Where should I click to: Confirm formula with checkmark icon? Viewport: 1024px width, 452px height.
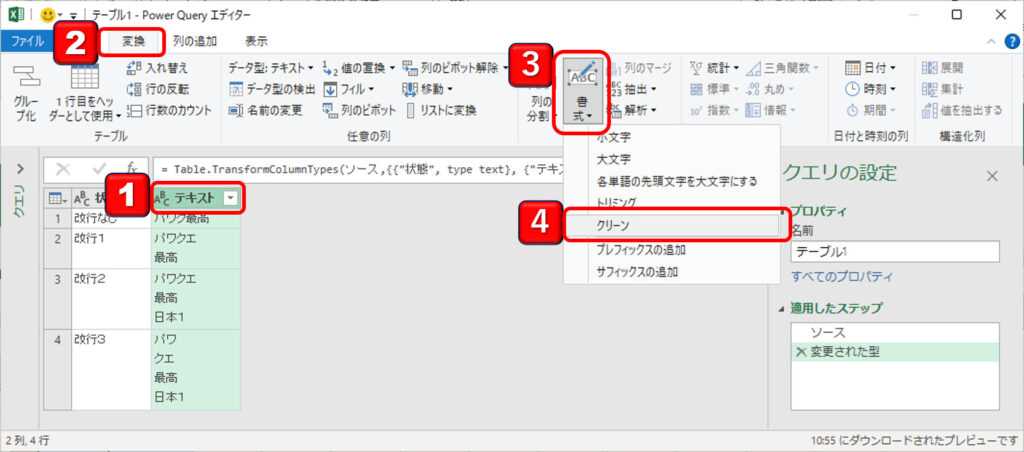(99, 169)
